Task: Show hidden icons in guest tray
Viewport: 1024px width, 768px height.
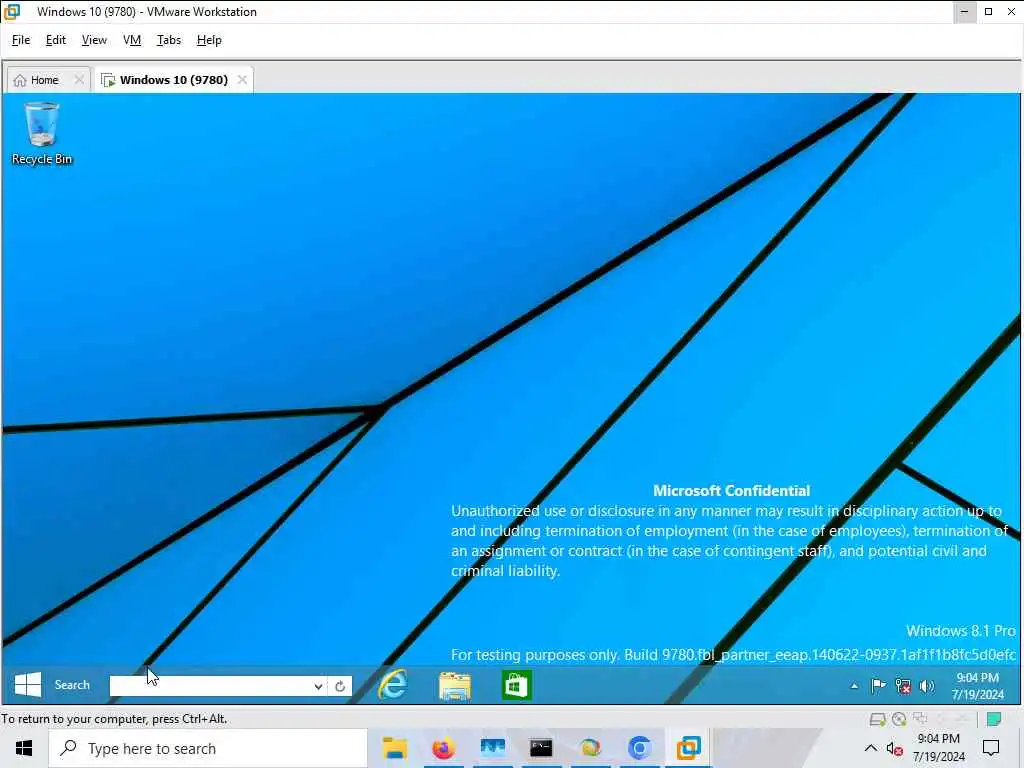Action: click(x=854, y=686)
